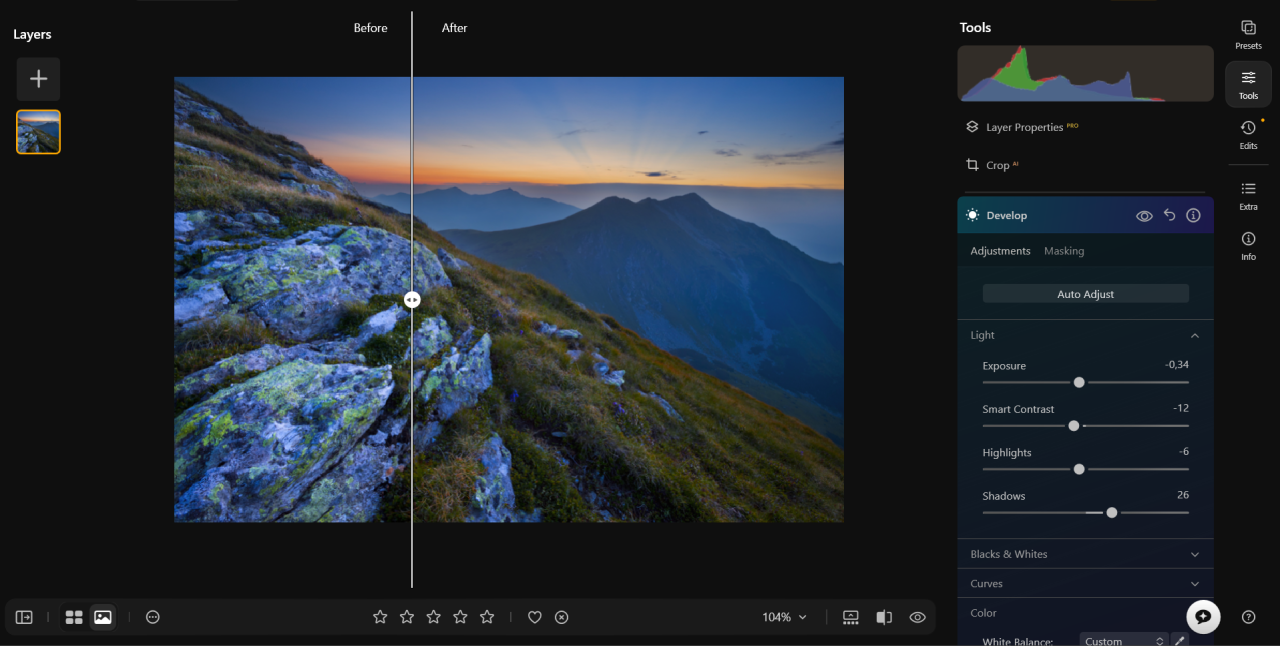Reset Develop adjustments with undo arrow
Viewport: 1280px width, 646px height.
coord(1169,215)
